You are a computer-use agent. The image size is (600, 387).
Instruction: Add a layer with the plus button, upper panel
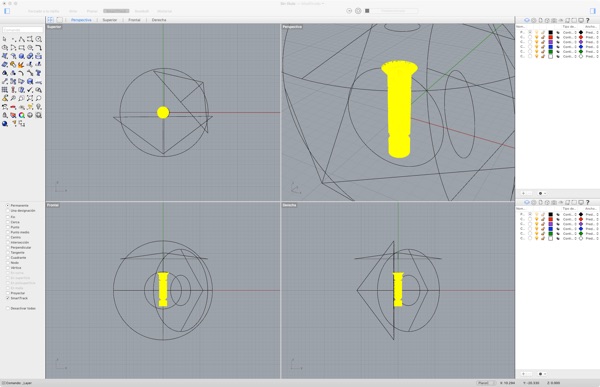523,193
